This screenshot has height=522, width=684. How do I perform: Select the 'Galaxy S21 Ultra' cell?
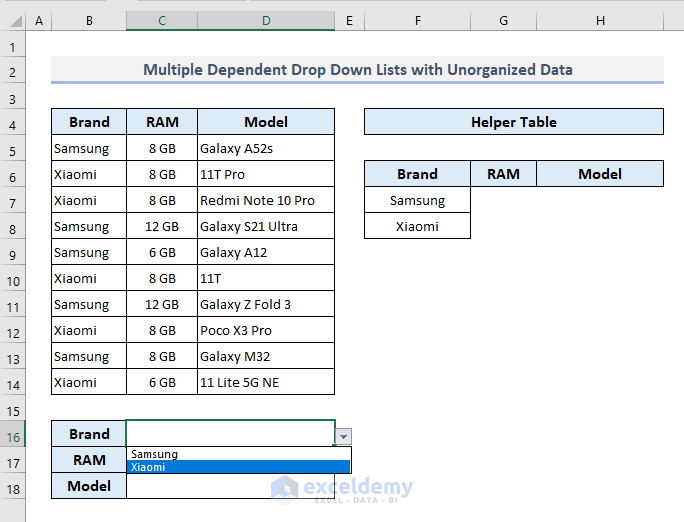point(266,226)
